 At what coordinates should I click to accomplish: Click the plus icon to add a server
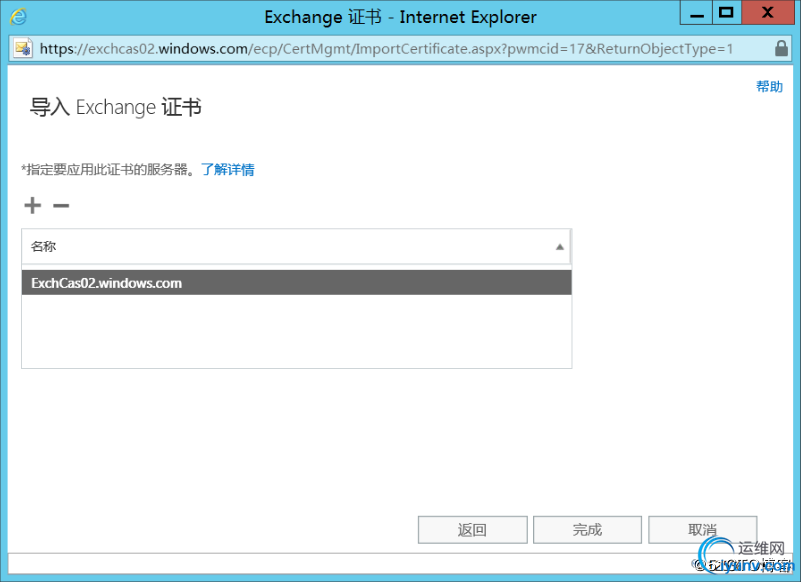(x=33, y=205)
